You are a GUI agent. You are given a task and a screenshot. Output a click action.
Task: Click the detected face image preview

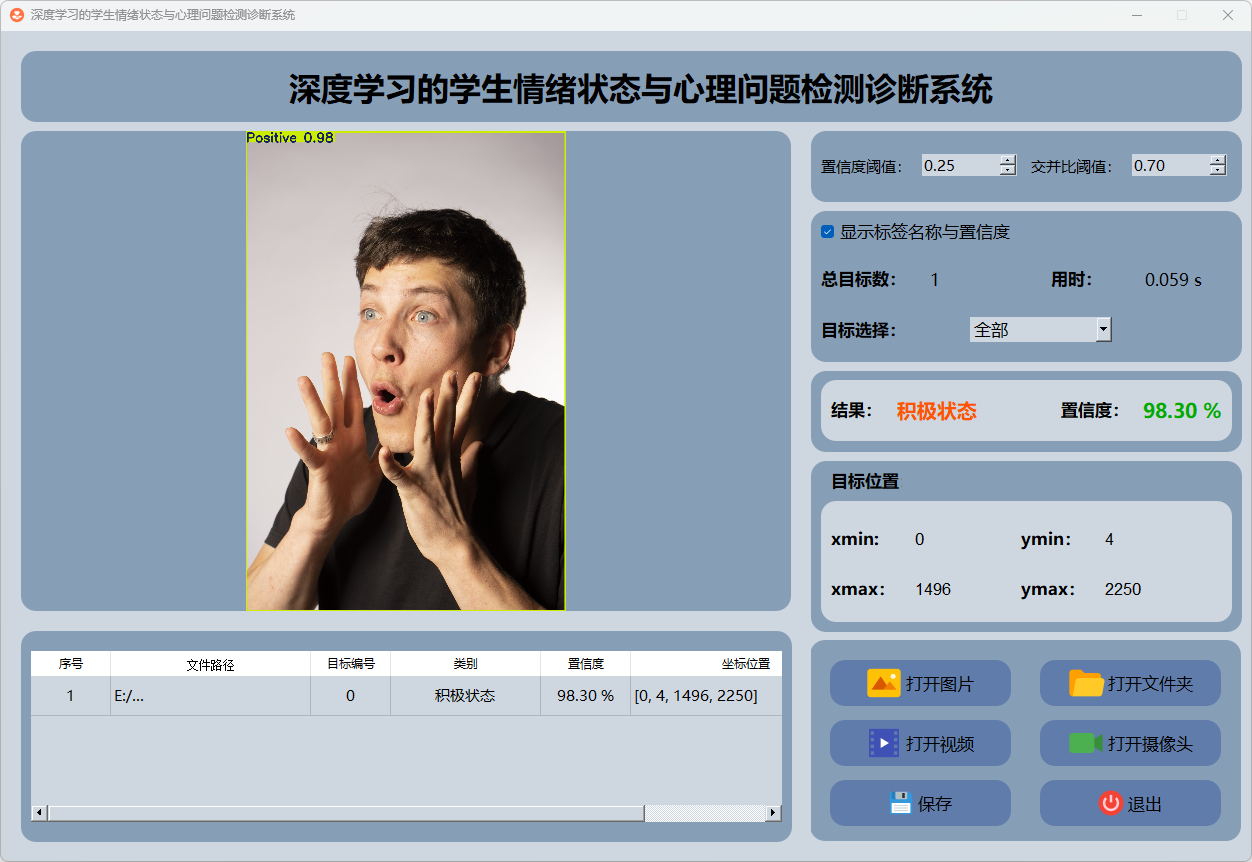click(x=405, y=371)
